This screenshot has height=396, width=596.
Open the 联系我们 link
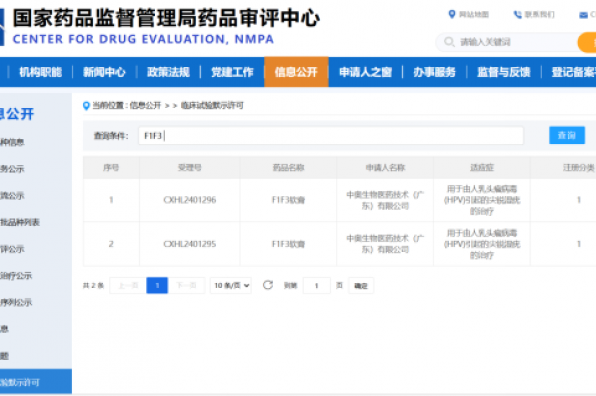[539, 14]
